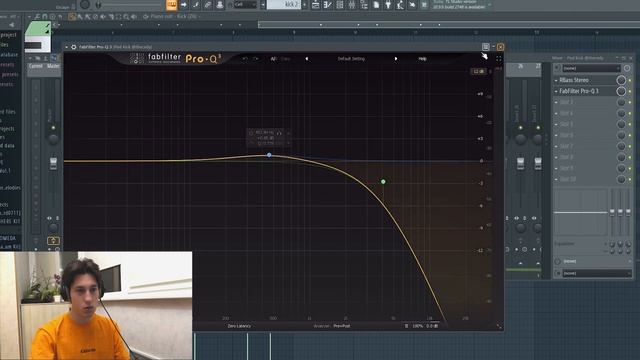Image resolution: width=640 pixels, height=360 pixels.
Task: Click the main volume knob at top
Action: click(84, 5)
